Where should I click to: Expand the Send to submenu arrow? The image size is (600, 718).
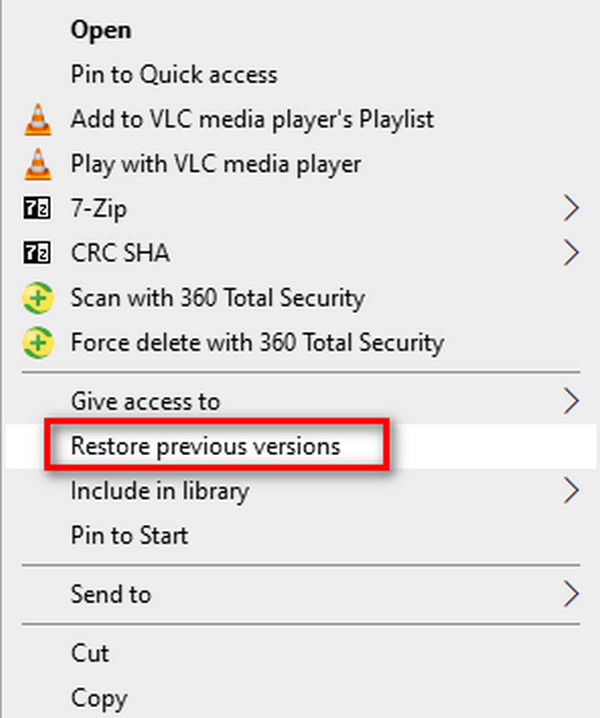coord(571,594)
